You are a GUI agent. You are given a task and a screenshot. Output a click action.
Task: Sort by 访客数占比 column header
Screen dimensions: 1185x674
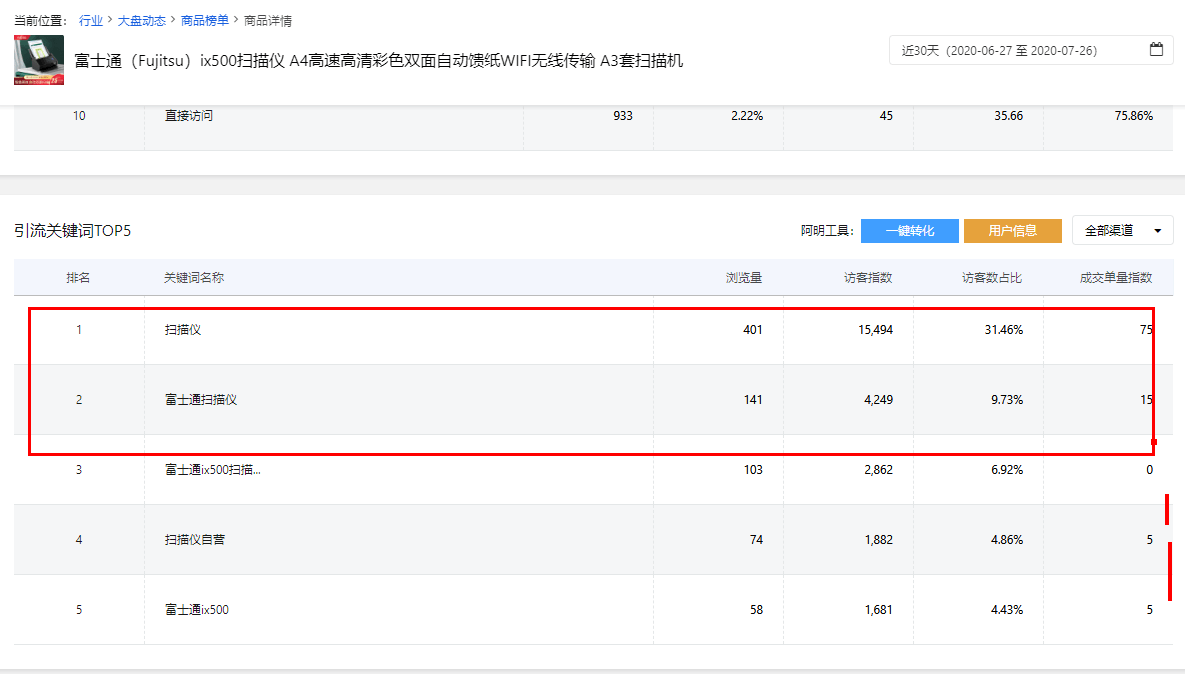click(x=992, y=277)
